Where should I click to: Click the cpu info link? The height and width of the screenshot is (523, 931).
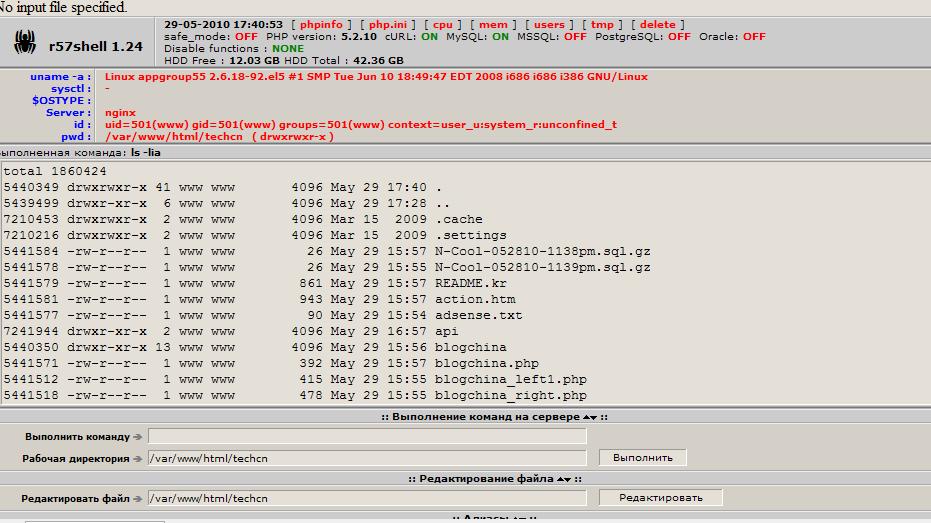point(443,24)
